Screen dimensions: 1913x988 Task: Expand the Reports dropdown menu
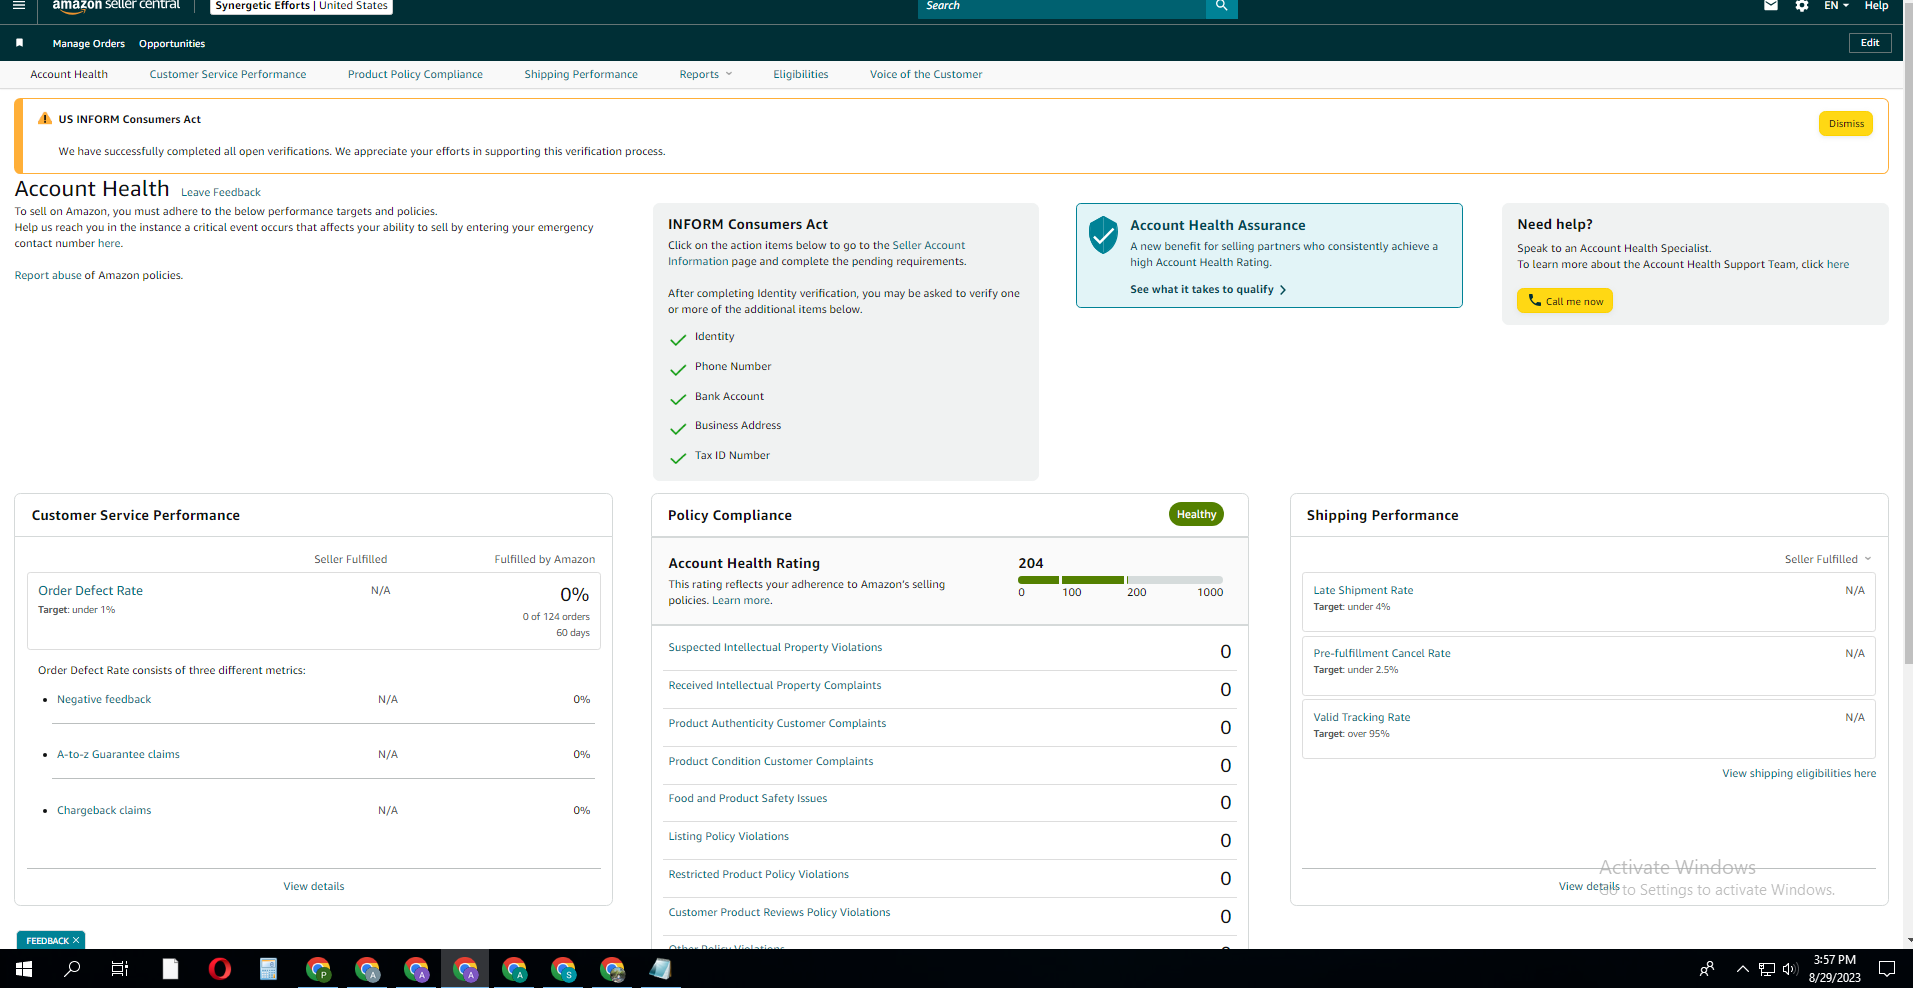[706, 74]
